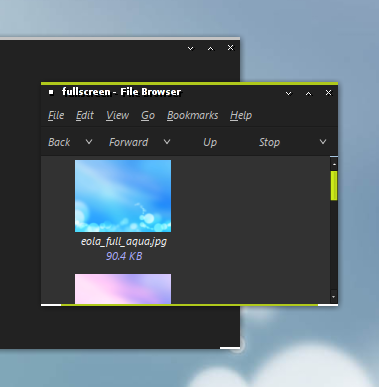Click the scrollbar down arrow
This screenshot has height=387, width=379.
334,296
